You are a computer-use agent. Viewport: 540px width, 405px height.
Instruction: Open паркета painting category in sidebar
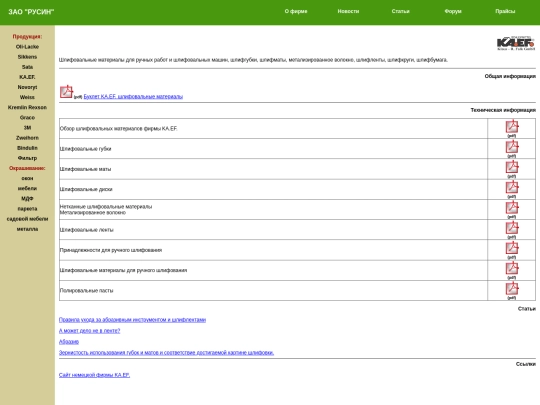[x=27, y=209]
